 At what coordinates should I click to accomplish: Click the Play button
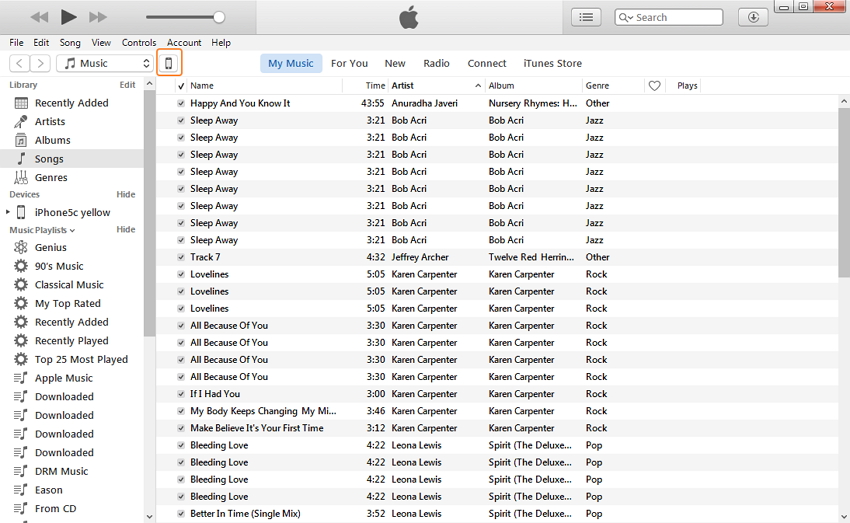click(68, 17)
